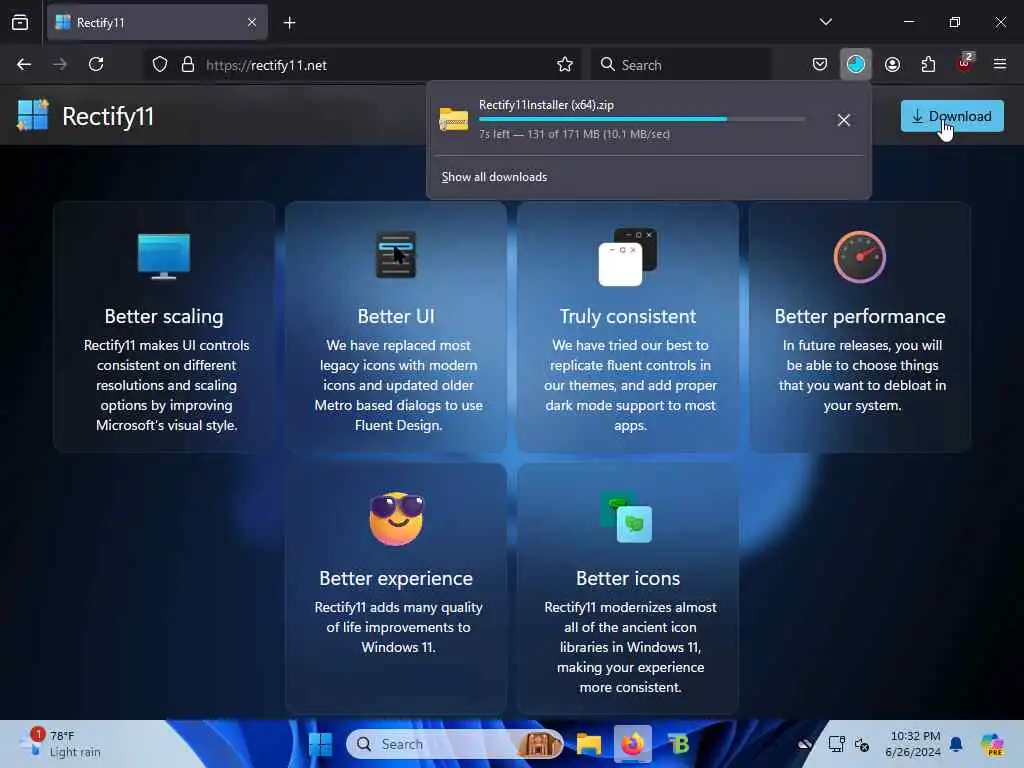
Task: Show site security padlock info
Action: click(x=188, y=65)
